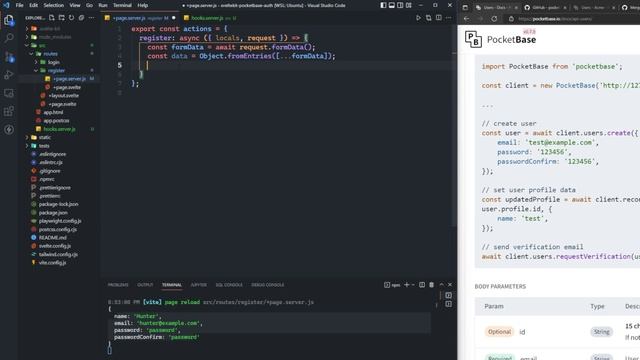640x360 pixels.
Task: Open the Source Control view in the activity bar
Action: coord(9,57)
